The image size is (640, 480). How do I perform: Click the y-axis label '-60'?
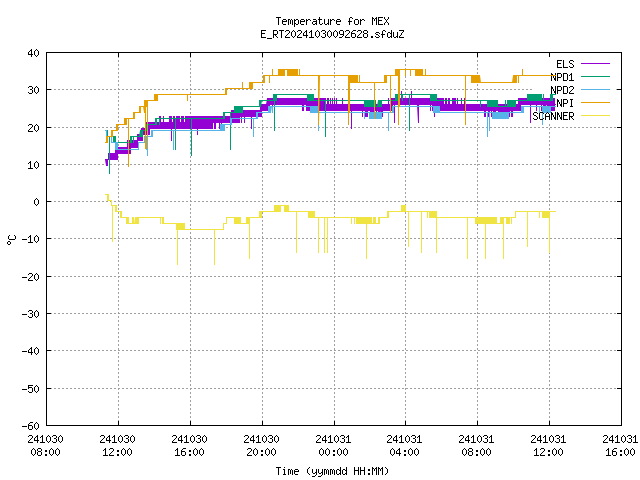(x=31, y=426)
